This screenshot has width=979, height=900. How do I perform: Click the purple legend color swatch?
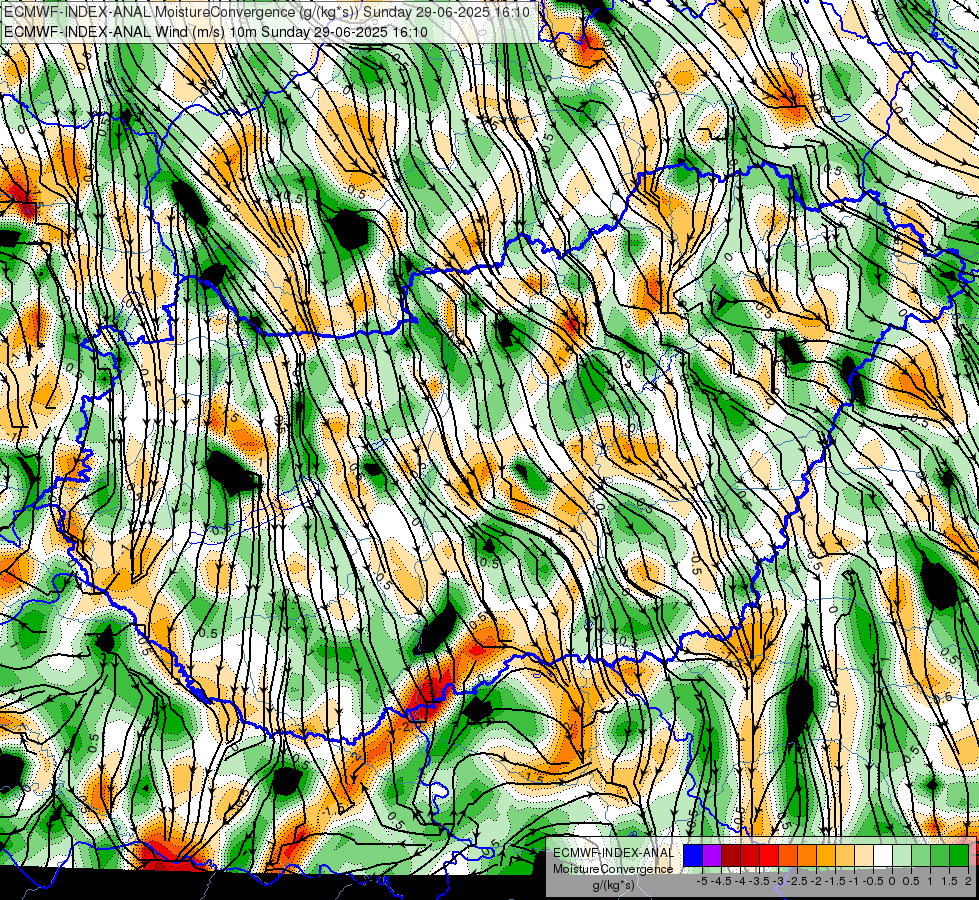(x=712, y=855)
